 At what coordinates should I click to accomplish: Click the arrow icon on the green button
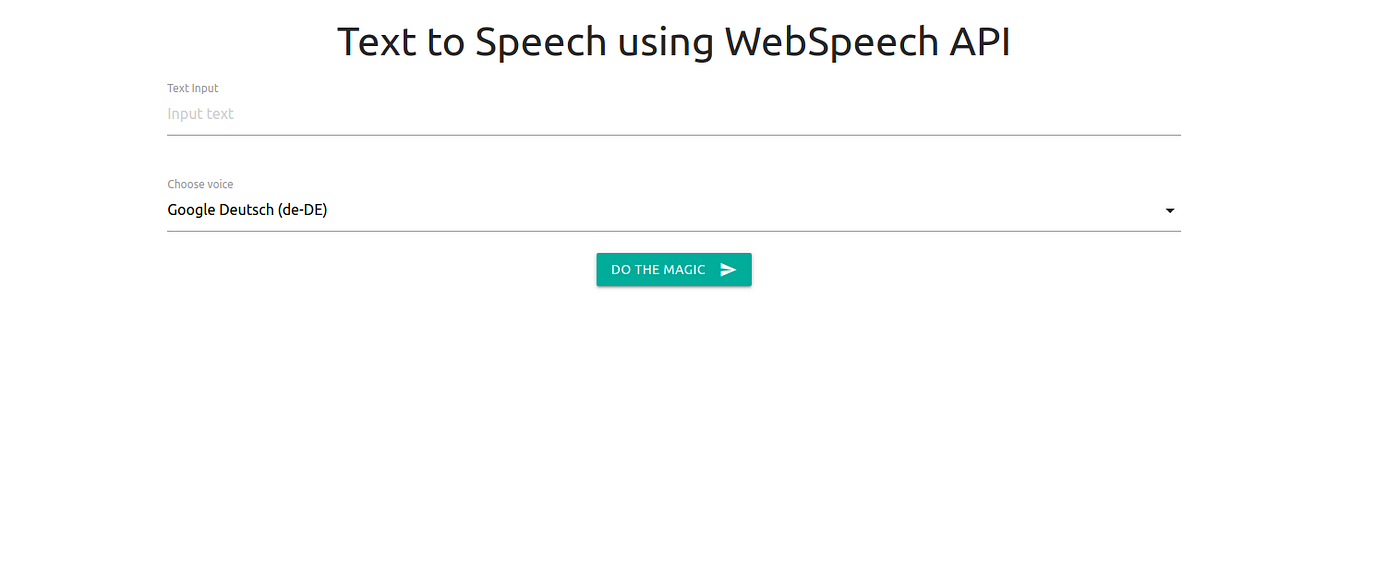point(728,270)
